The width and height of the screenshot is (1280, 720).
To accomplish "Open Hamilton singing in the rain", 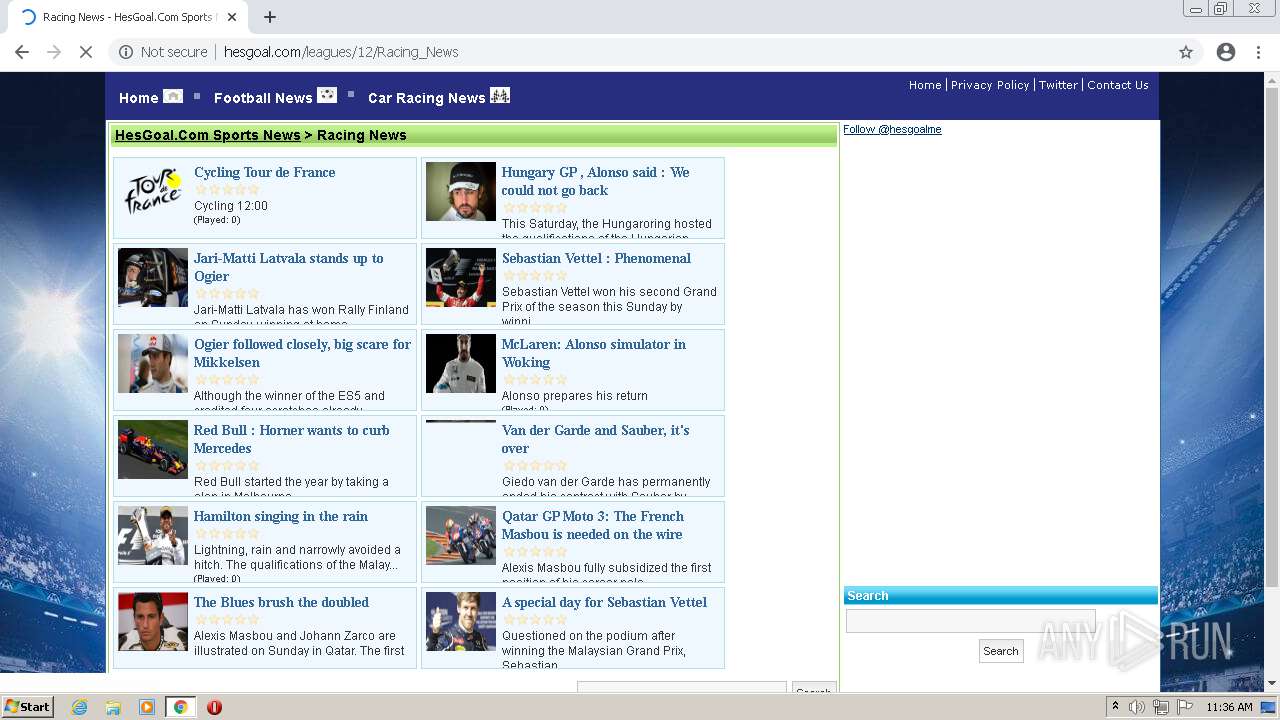I will tap(281, 516).
